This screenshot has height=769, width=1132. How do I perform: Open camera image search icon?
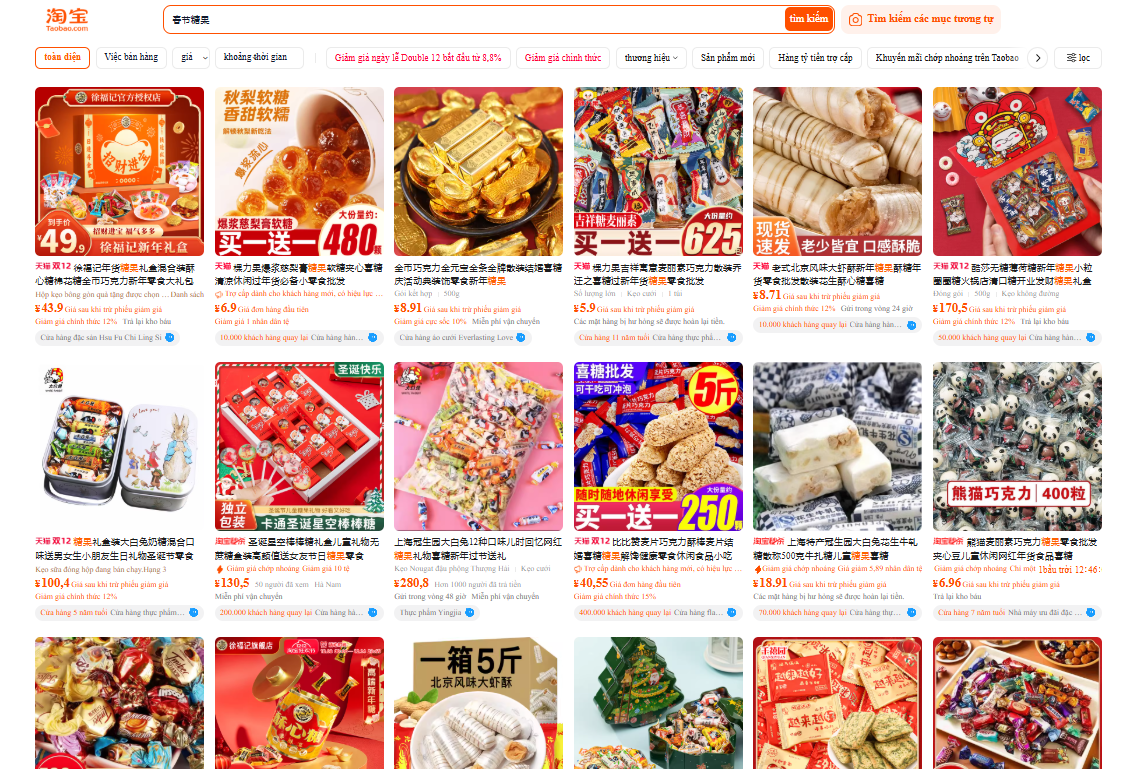855,19
